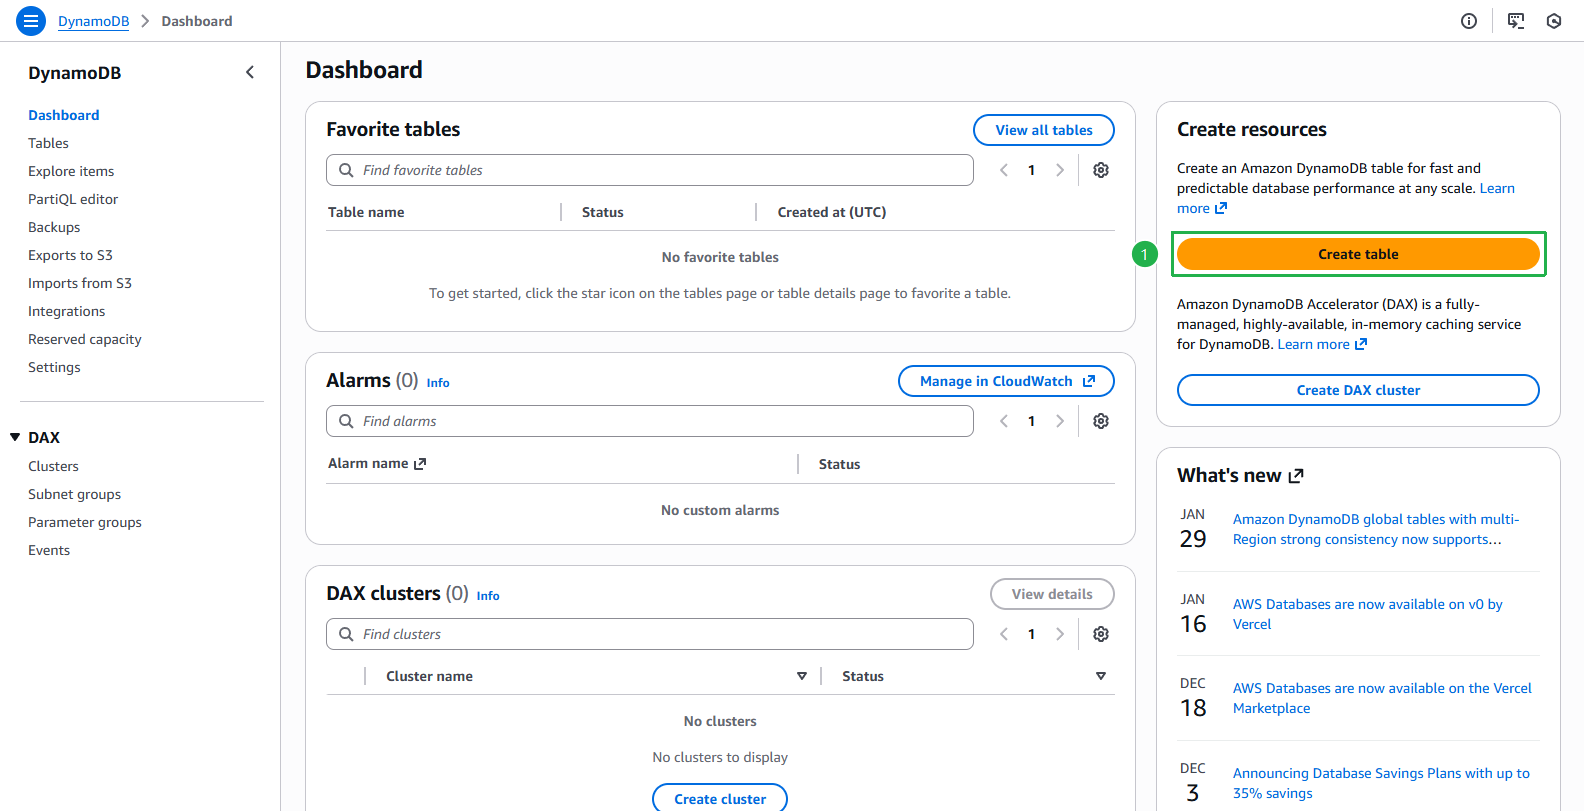
Task: Sort DAX clusters by Status column arrow
Action: pos(1101,676)
